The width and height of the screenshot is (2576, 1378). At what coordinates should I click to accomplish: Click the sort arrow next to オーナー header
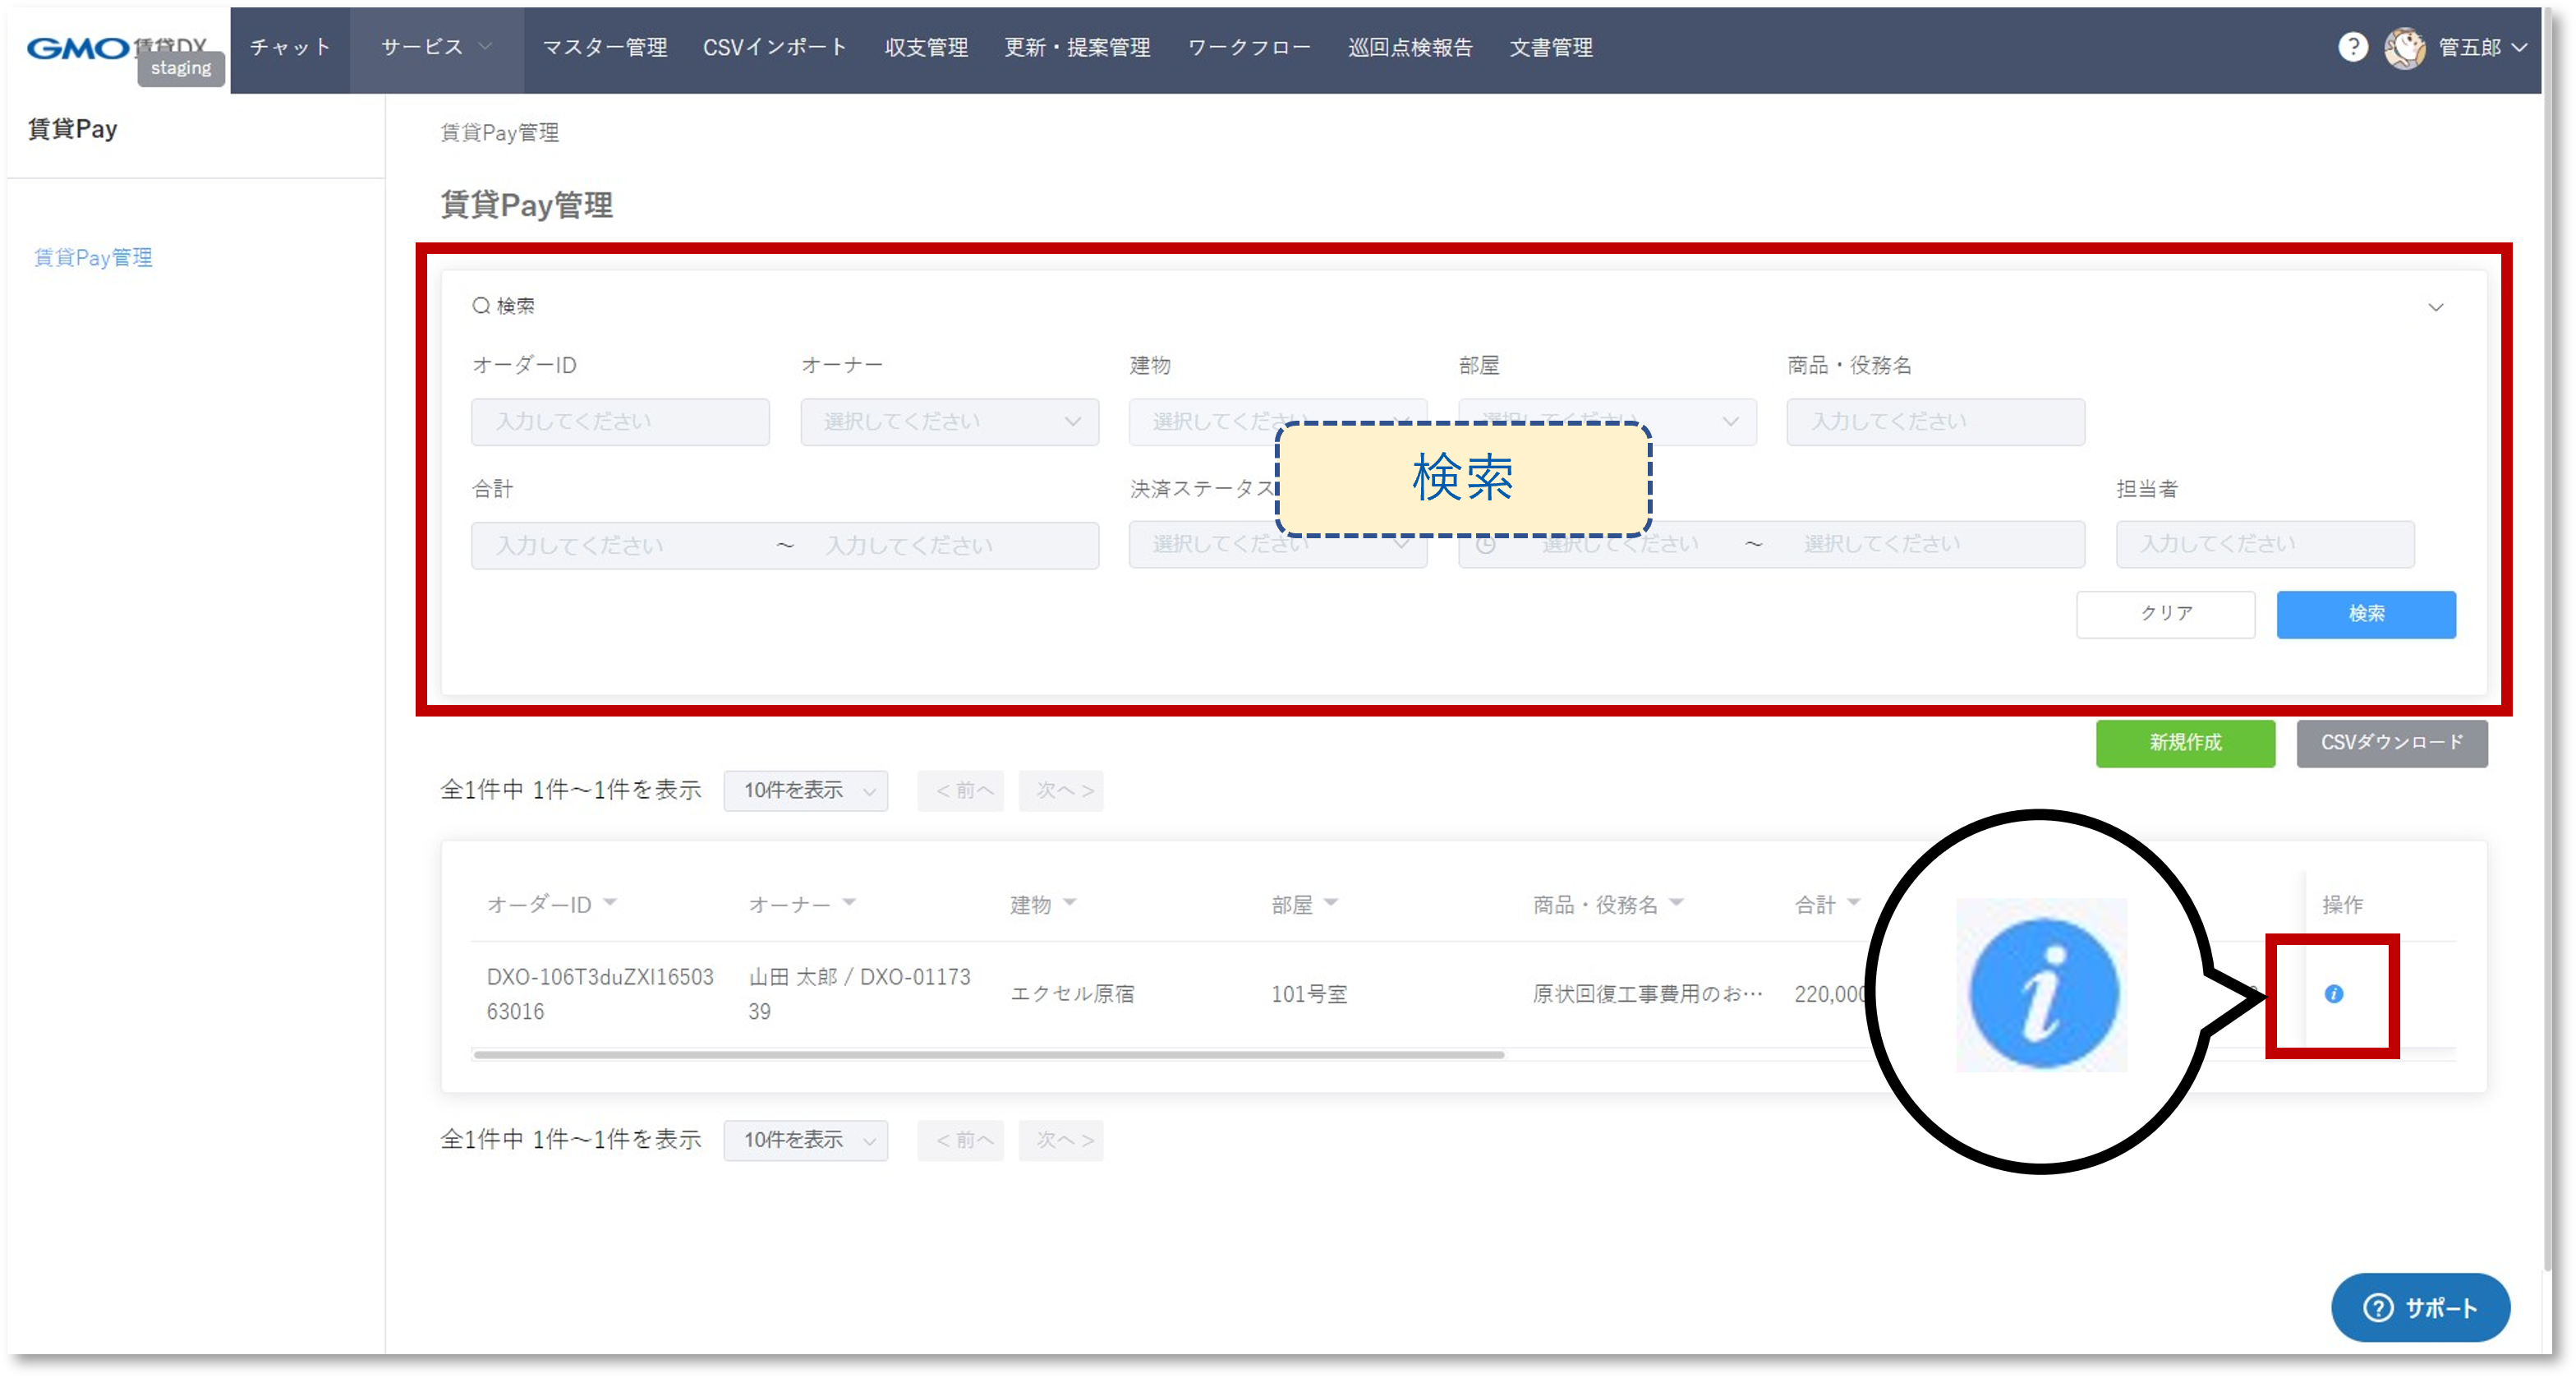point(849,902)
